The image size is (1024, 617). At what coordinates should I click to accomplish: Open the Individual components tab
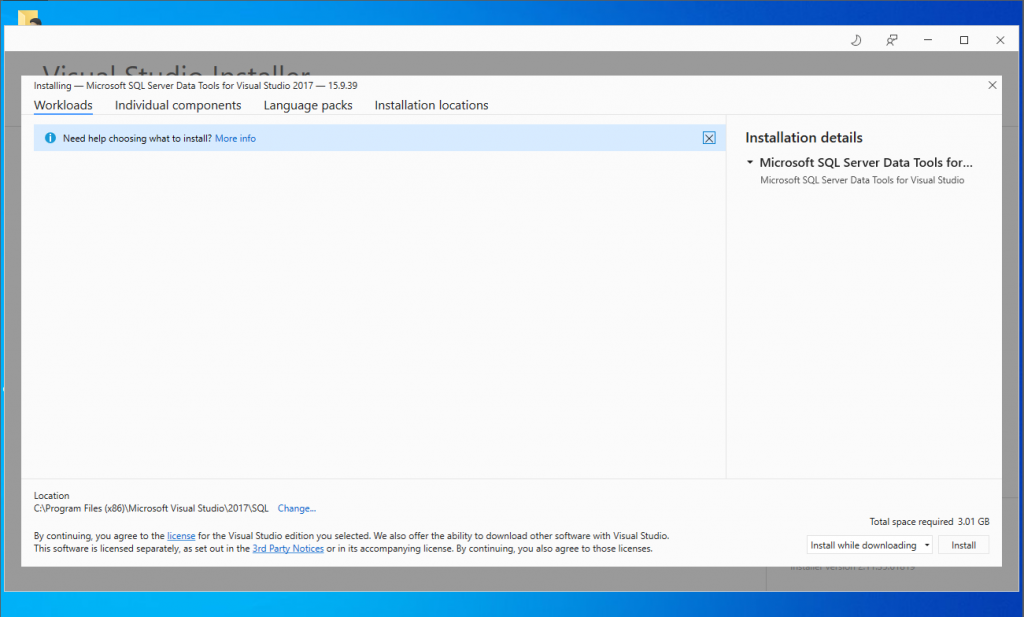tap(178, 105)
